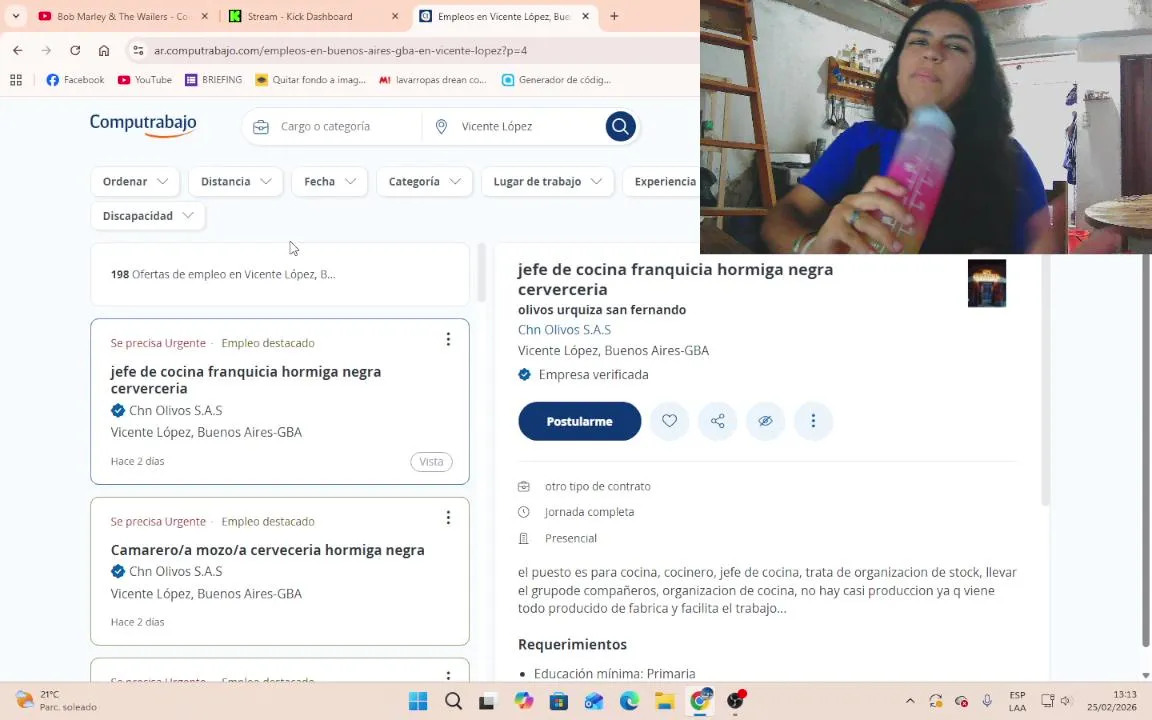Open YouTube bookmark
This screenshot has height=720, width=1152.
145,80
